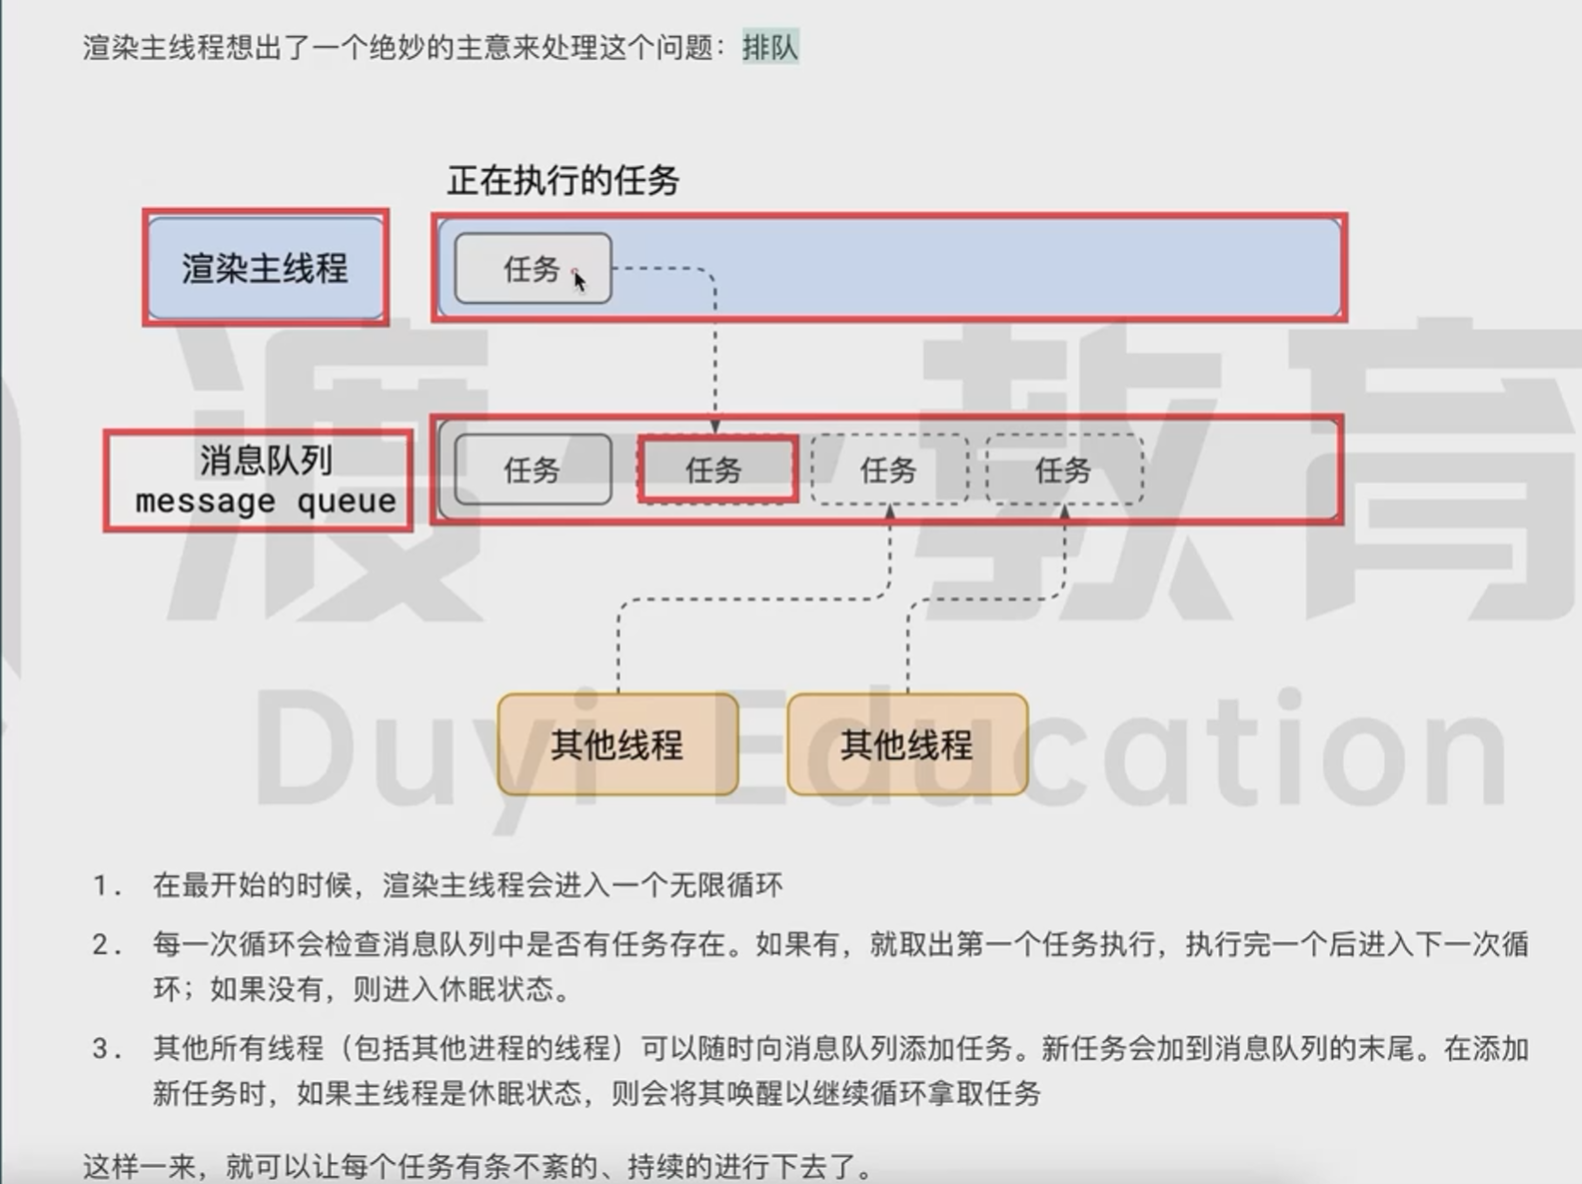Click the 渲染主线程 blue box
Screen dimensions: 1582x1184
(x=265, y=267)
